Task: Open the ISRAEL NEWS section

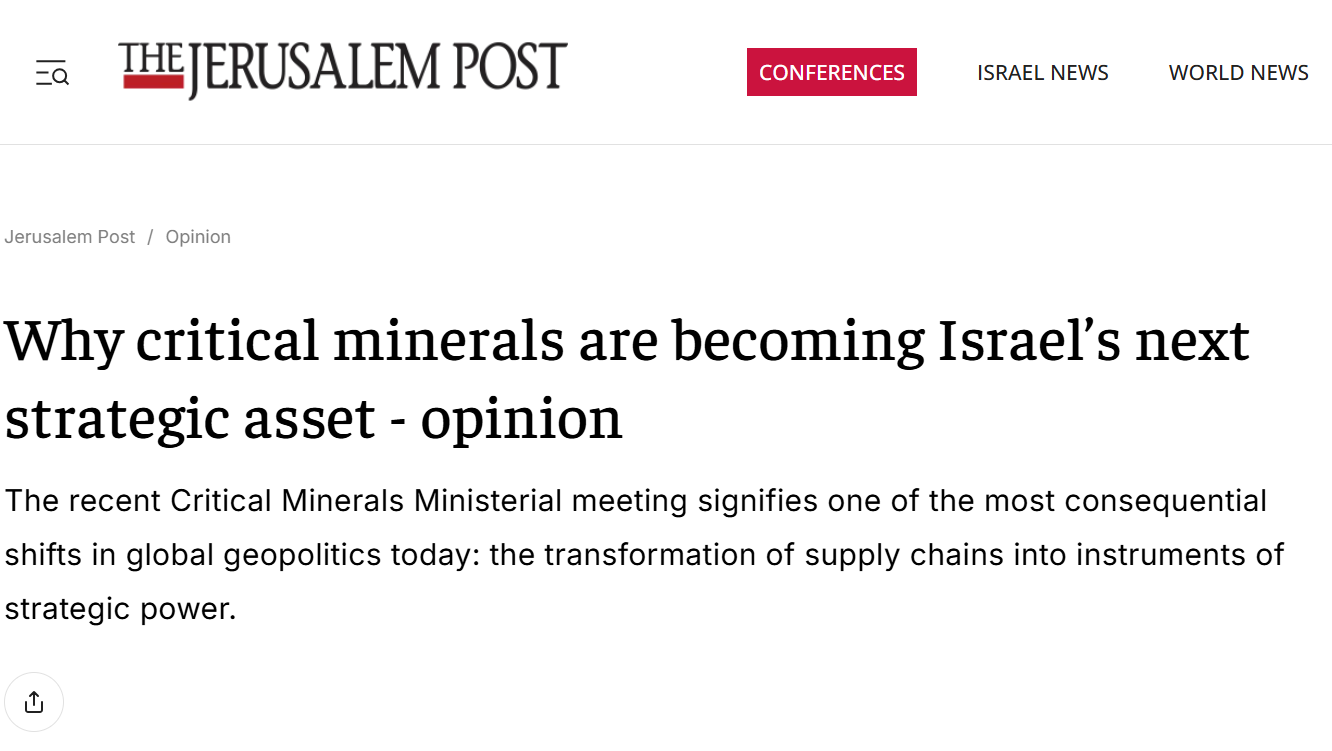Action: tap(1042, 72)
